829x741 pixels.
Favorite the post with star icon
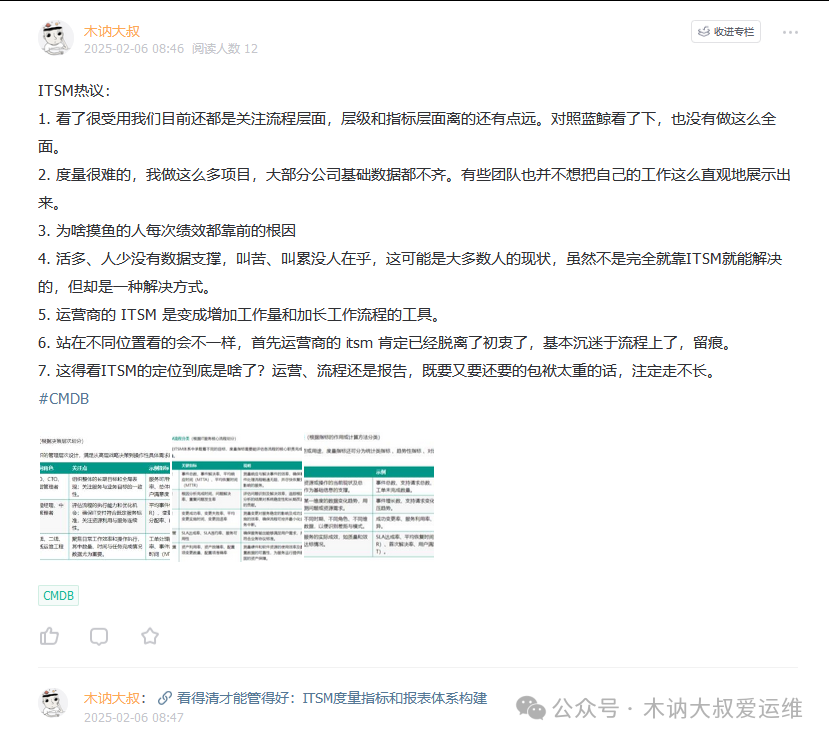click(149, 636)
